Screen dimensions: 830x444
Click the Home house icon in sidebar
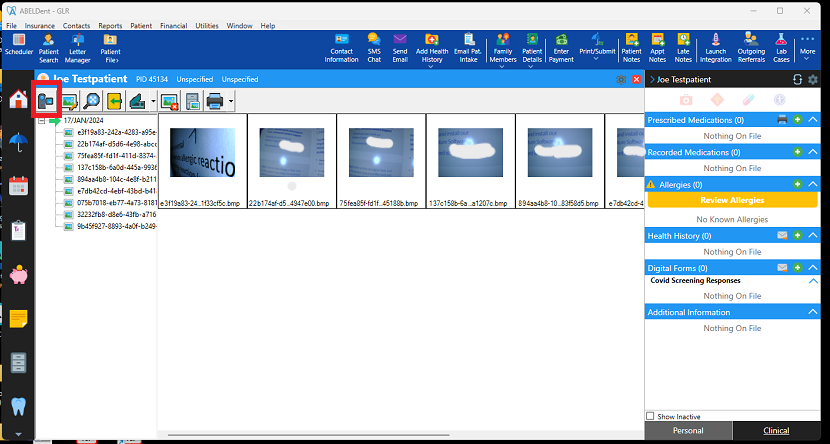pyautogui.click(x=18, y=98)
